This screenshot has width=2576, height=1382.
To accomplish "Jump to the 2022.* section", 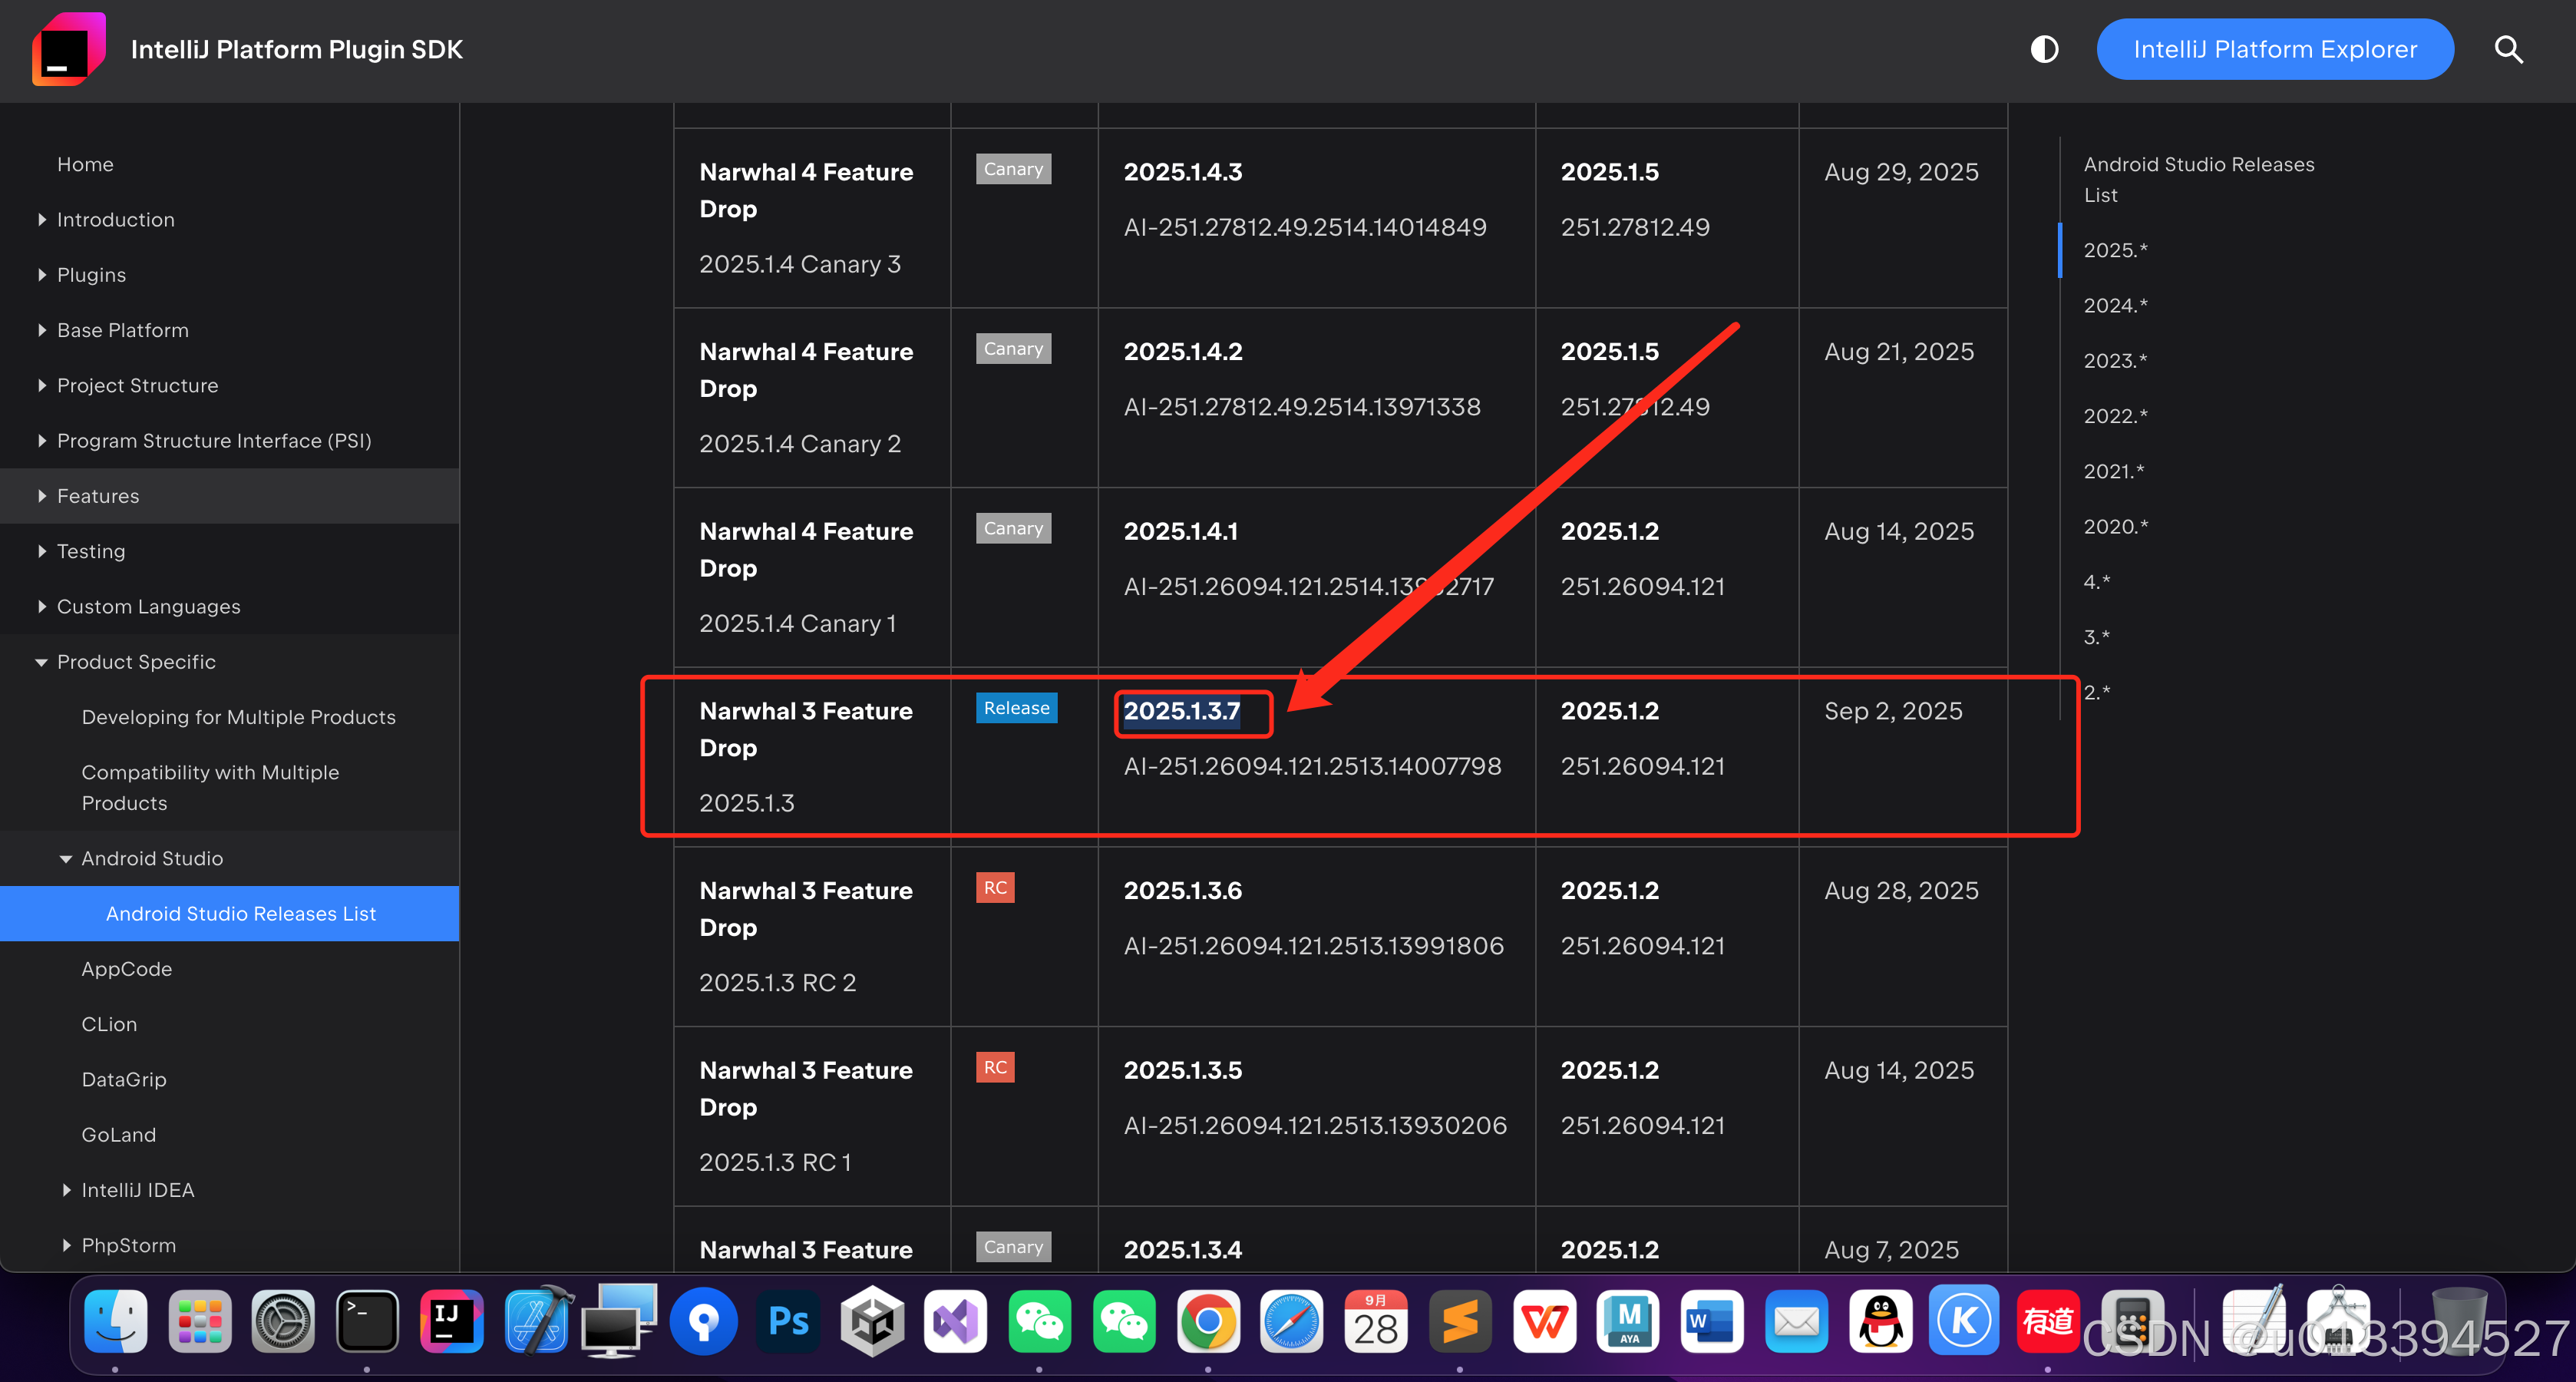I will coord(2115,415).
